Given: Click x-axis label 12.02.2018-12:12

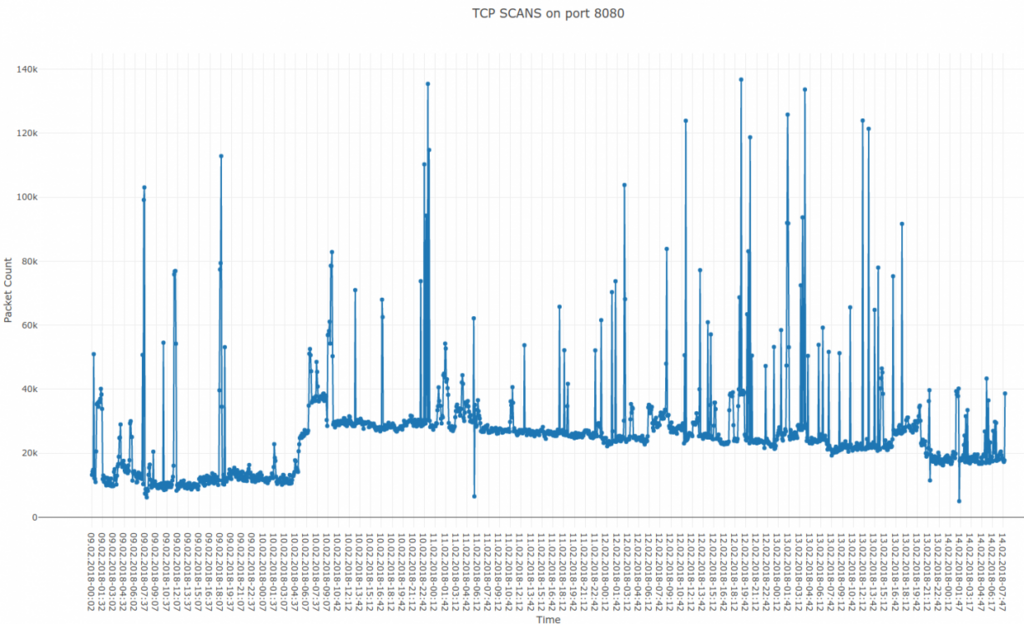Looking at the screenshot, I should pyautogui.click(x=692, y=572).
